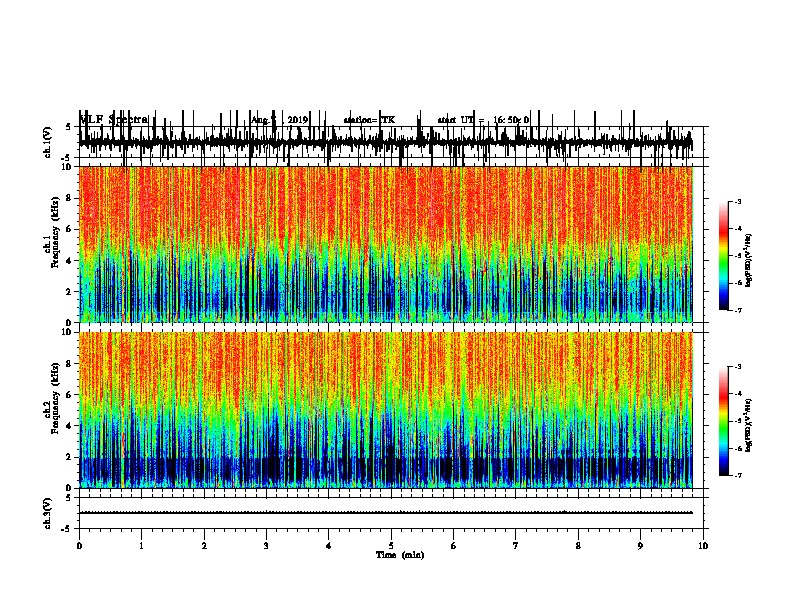Click time axis tick label '3'

tap(266, 546)
